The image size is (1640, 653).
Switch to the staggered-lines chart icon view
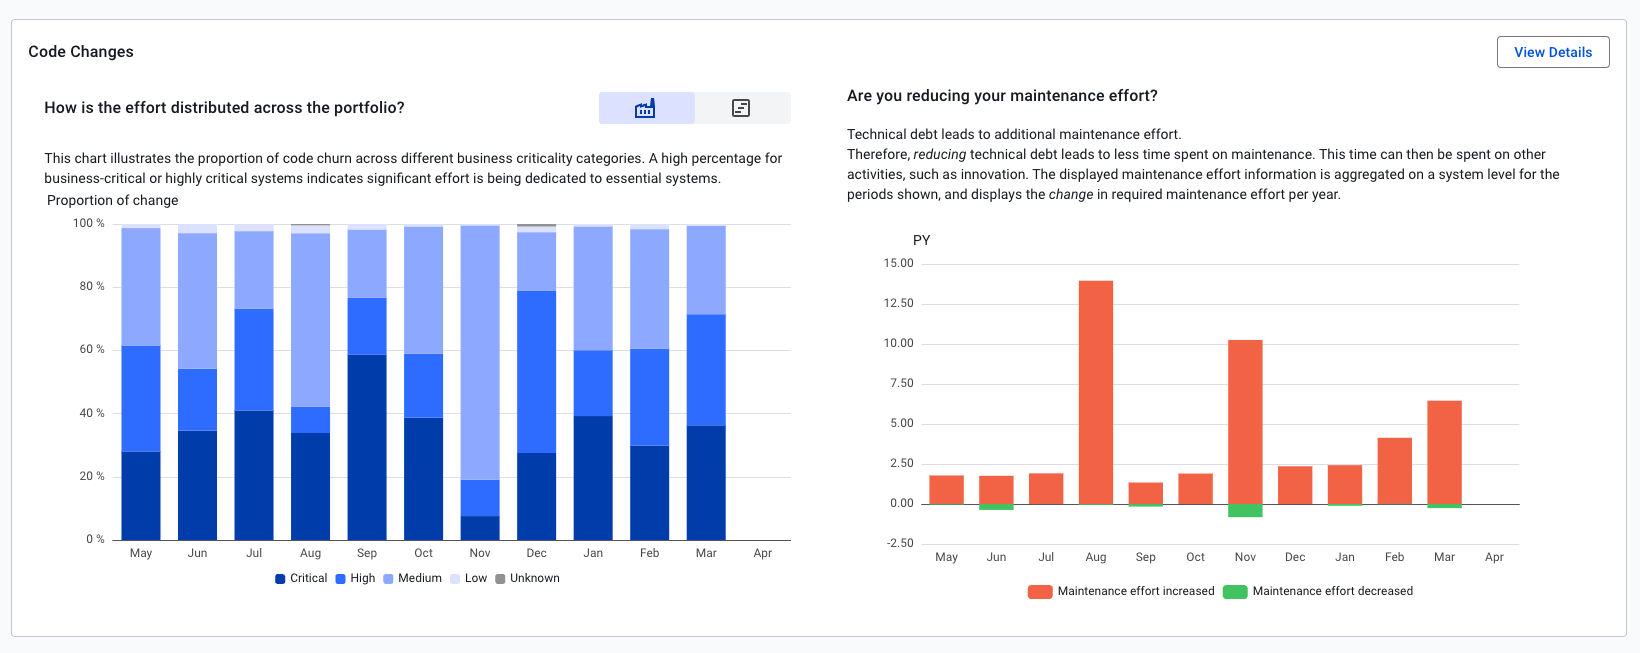[x=741, y=108]
